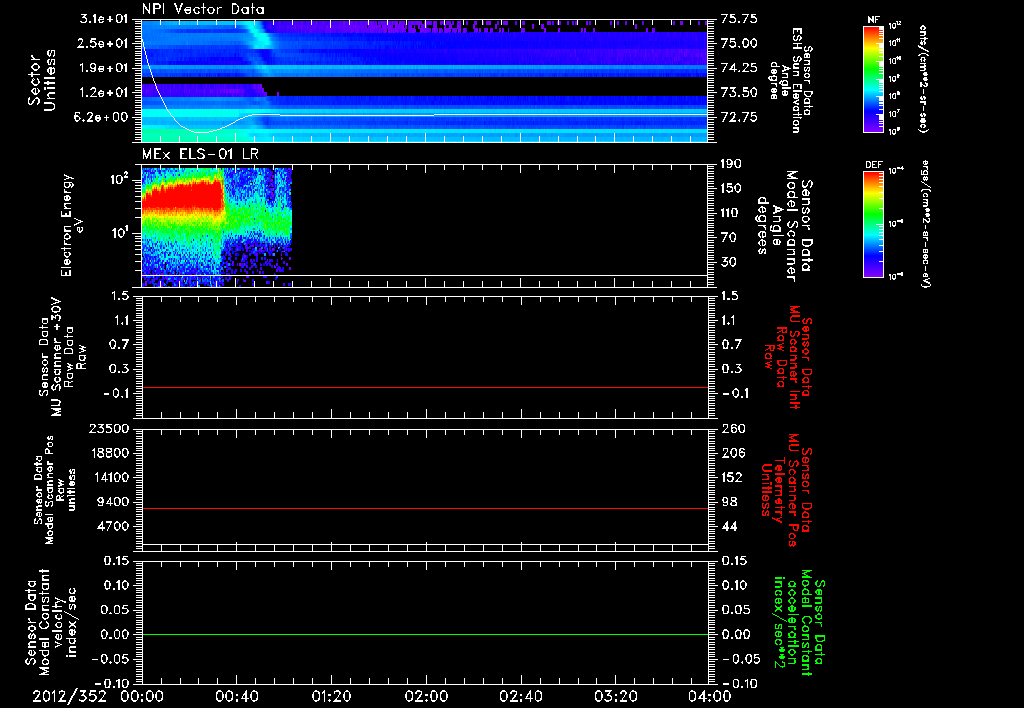
Task: Click the 10¹ electron energy tick label
Action: [120, 233]
